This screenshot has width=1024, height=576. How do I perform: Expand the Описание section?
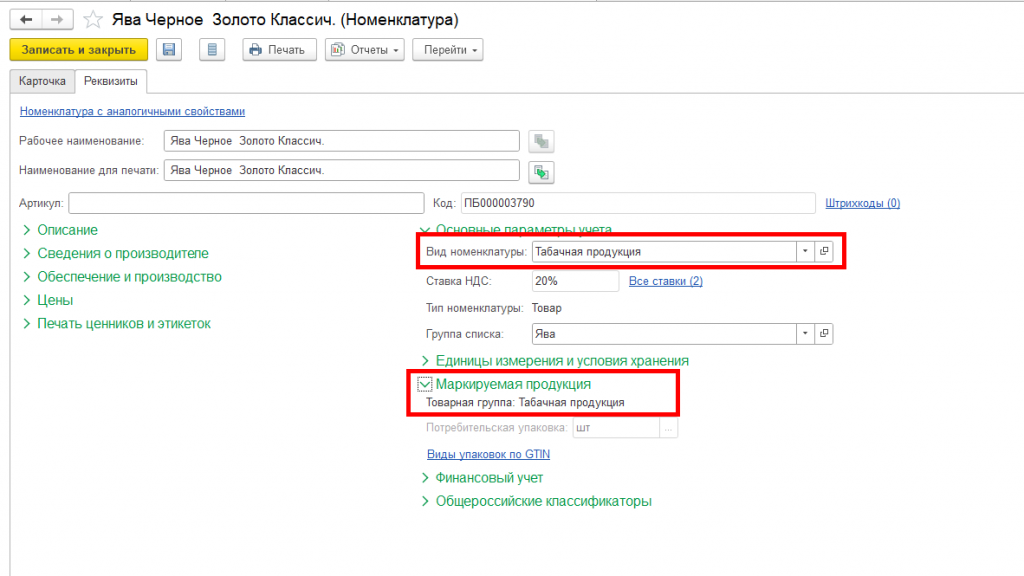(60, 230)
